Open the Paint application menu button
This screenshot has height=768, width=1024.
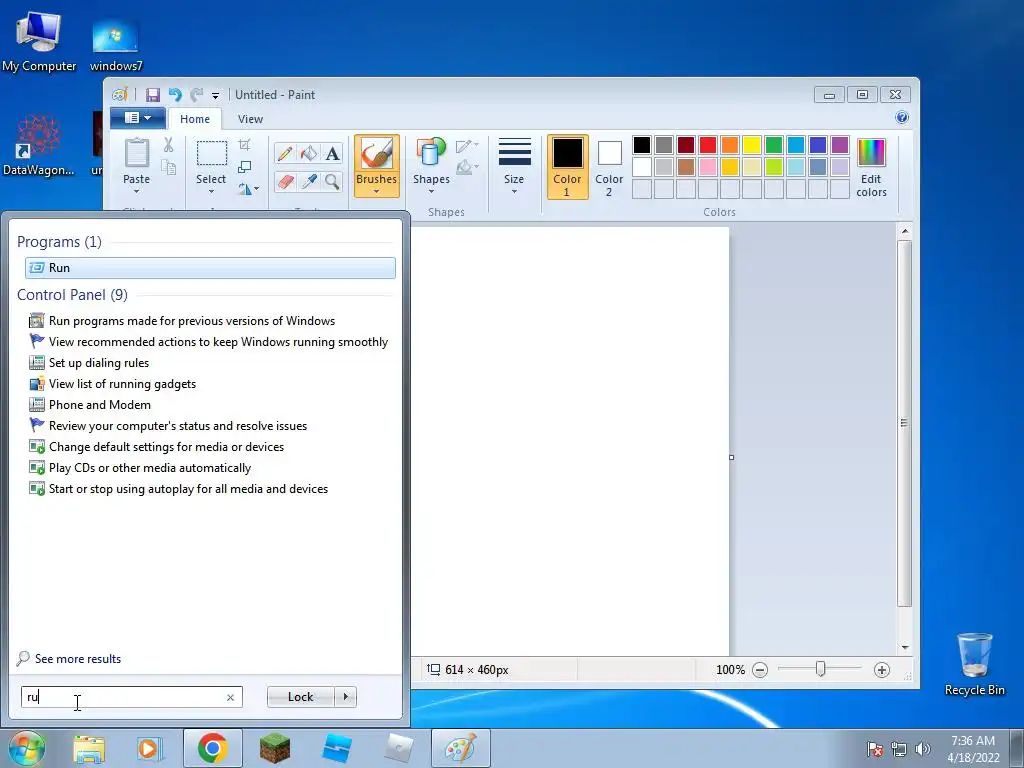(x=138, y=118)
